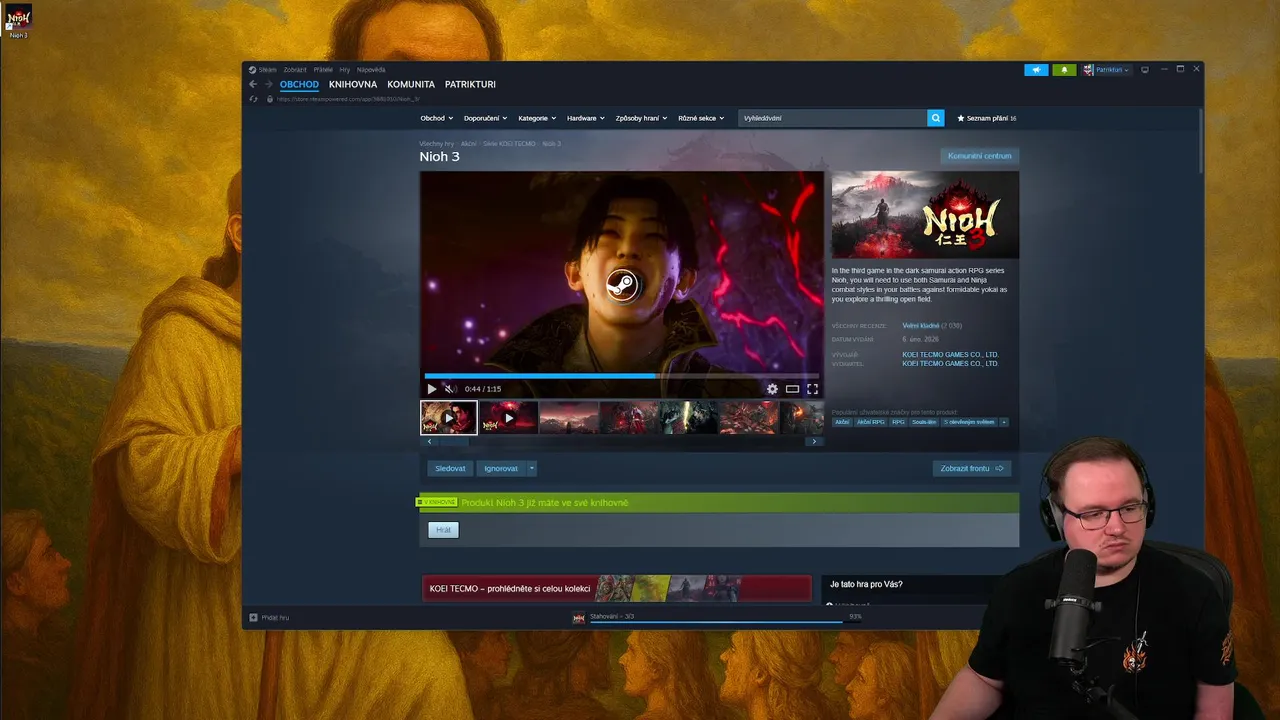Select the S otevřeným světem tag
The width and height of the screenshot is (1280, 720).
tap(969, 422)
